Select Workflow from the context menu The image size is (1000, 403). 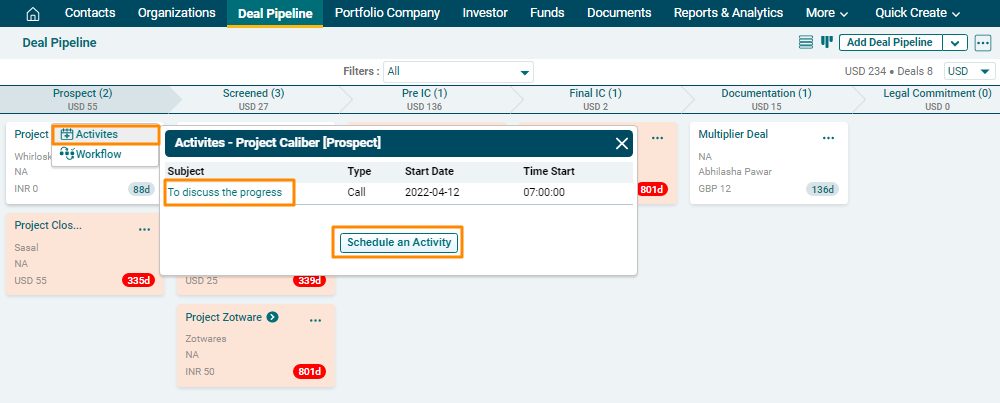click(98, 154)
